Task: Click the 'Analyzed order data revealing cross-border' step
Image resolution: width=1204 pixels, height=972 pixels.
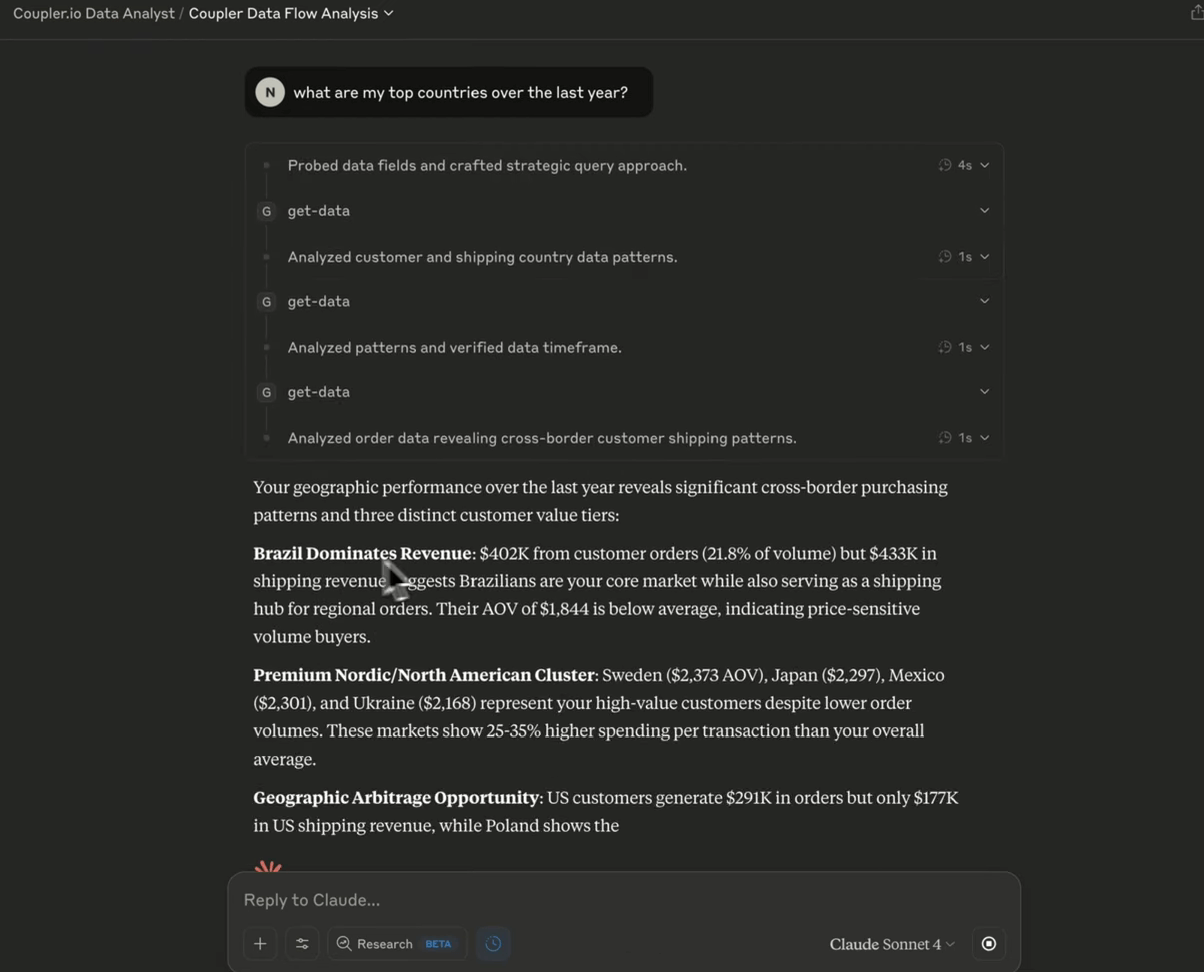Action: tap(541, 438)
